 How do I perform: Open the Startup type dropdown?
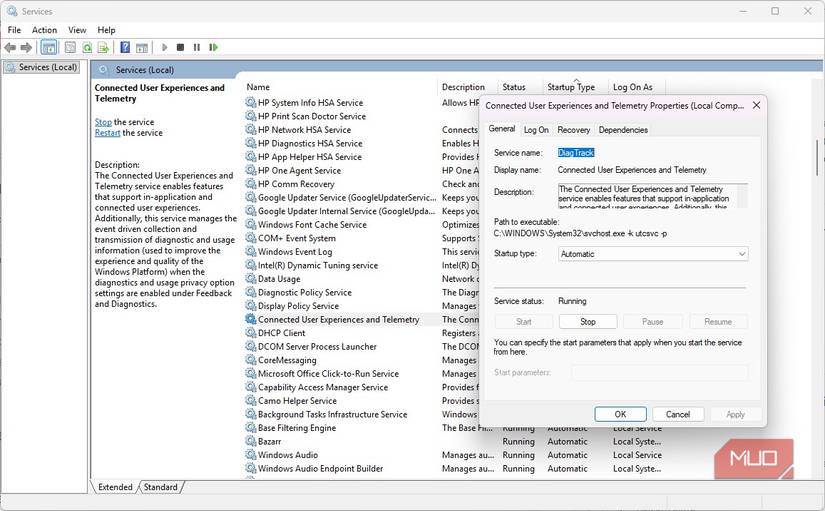(x=653, y=254)
